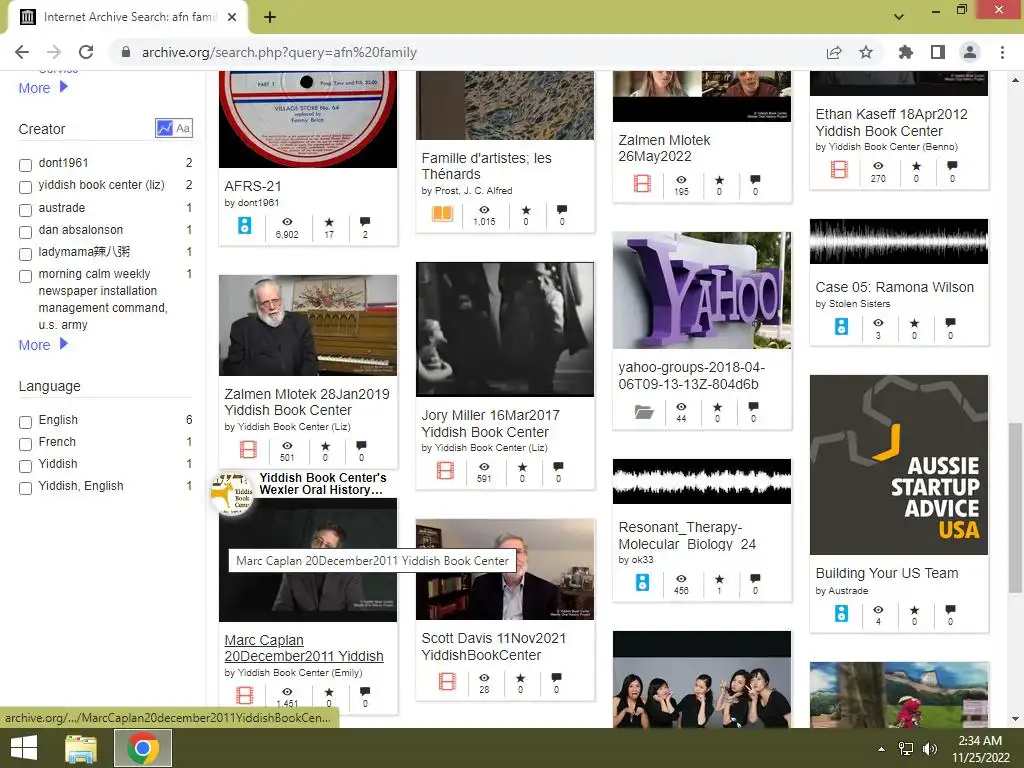Check the Yiddish, English language filter
Image resolution: width=1024 pixels, height=768 pixels.
tap(25, 488)
